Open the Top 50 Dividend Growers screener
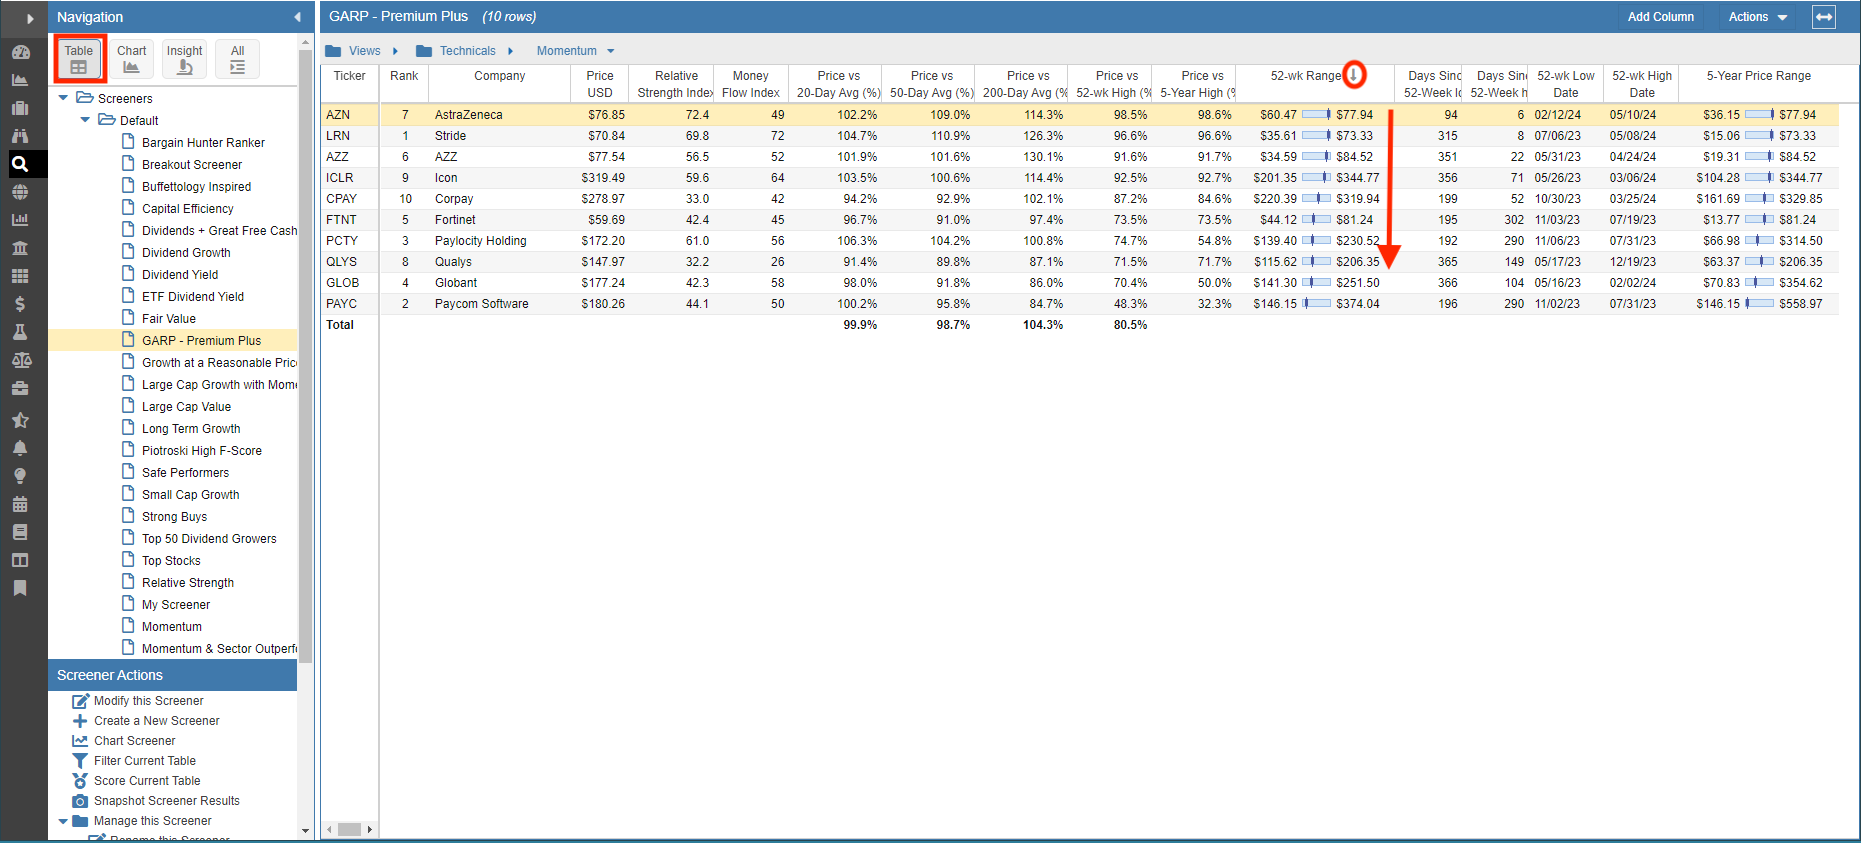 tap(209, 539)
